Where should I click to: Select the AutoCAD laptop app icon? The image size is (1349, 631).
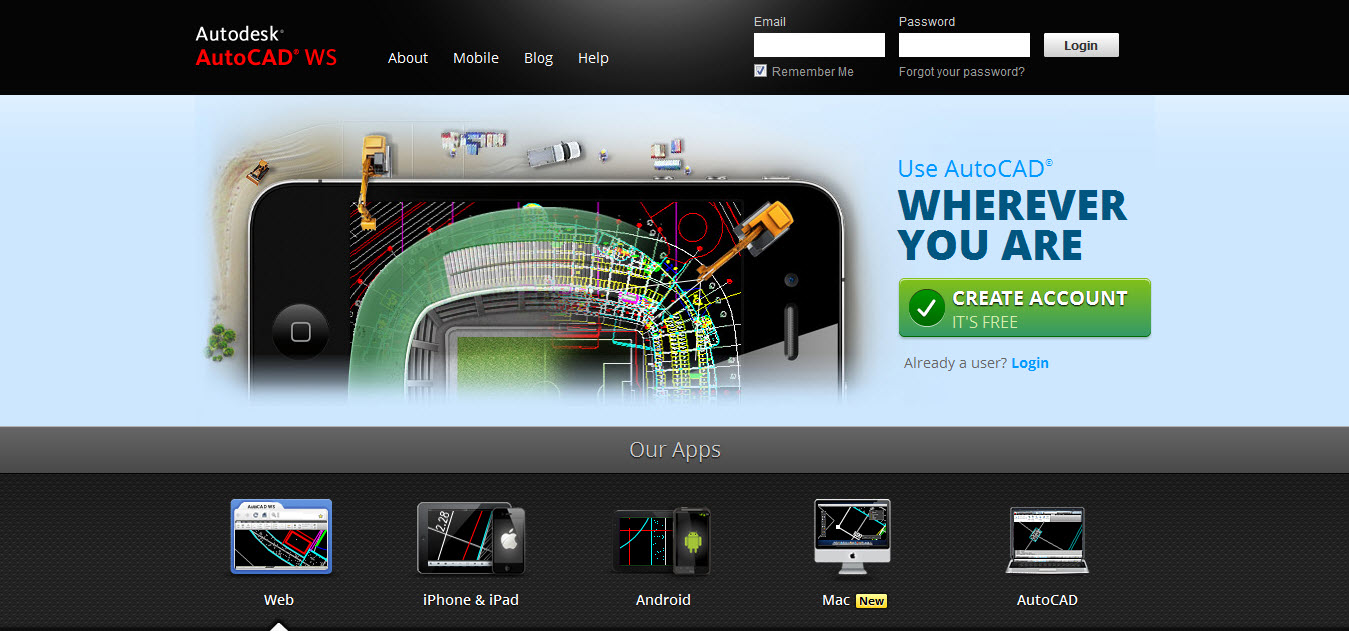pyautogui.click(x=1046, y=540)
